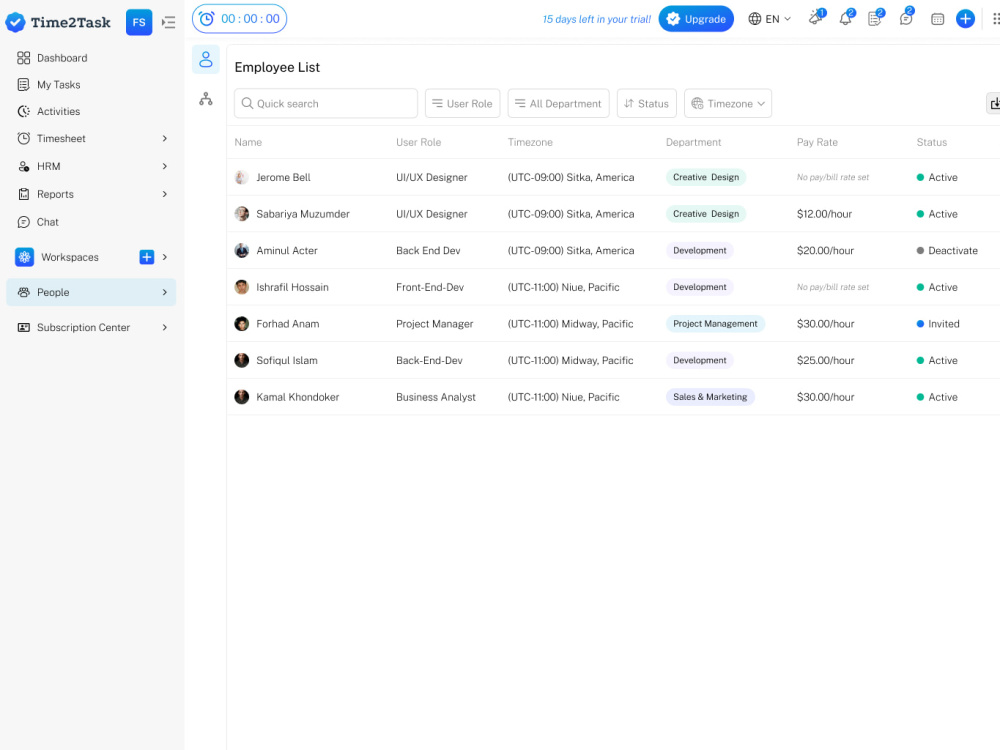The height and width of the screenshot is (750, 1000).
Task: Click the Upgrade button
Action: pyautogui.click(x=696, y=19)
